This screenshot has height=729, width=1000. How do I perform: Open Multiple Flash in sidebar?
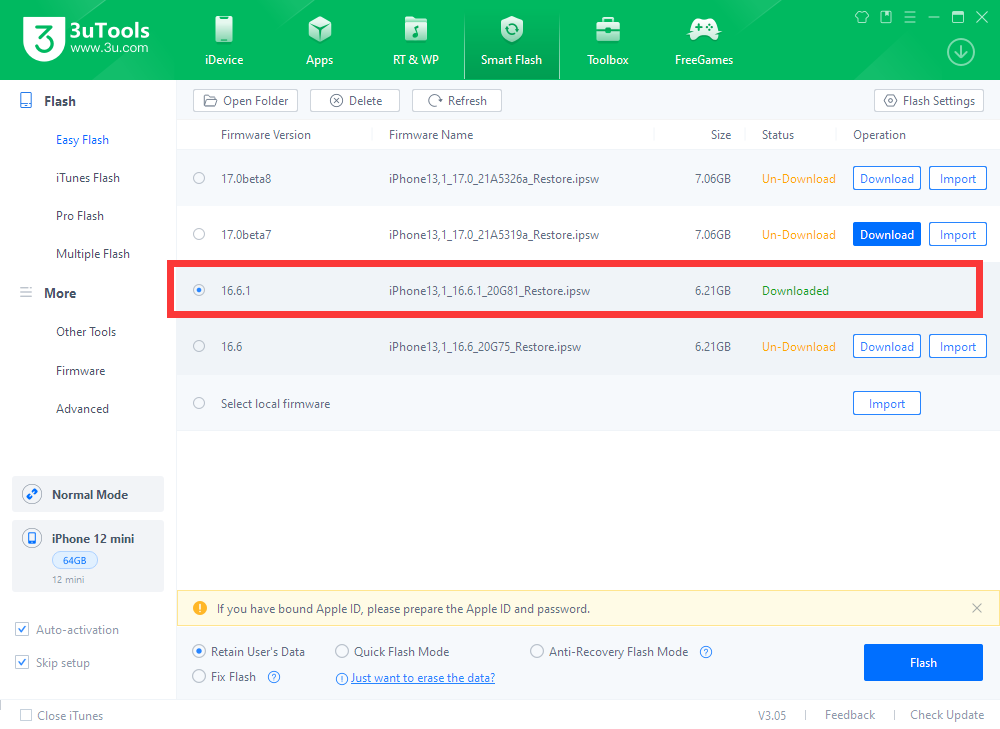93,254
